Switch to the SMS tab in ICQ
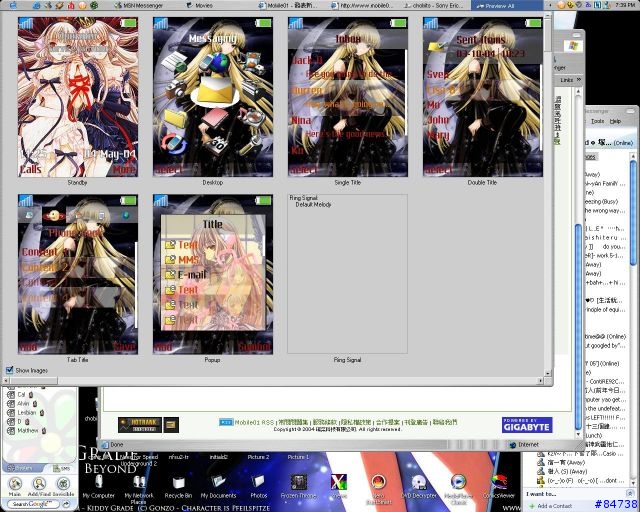The width and height of the screenshot is (640, 512). pyautogui.click(x=63, y=468)
